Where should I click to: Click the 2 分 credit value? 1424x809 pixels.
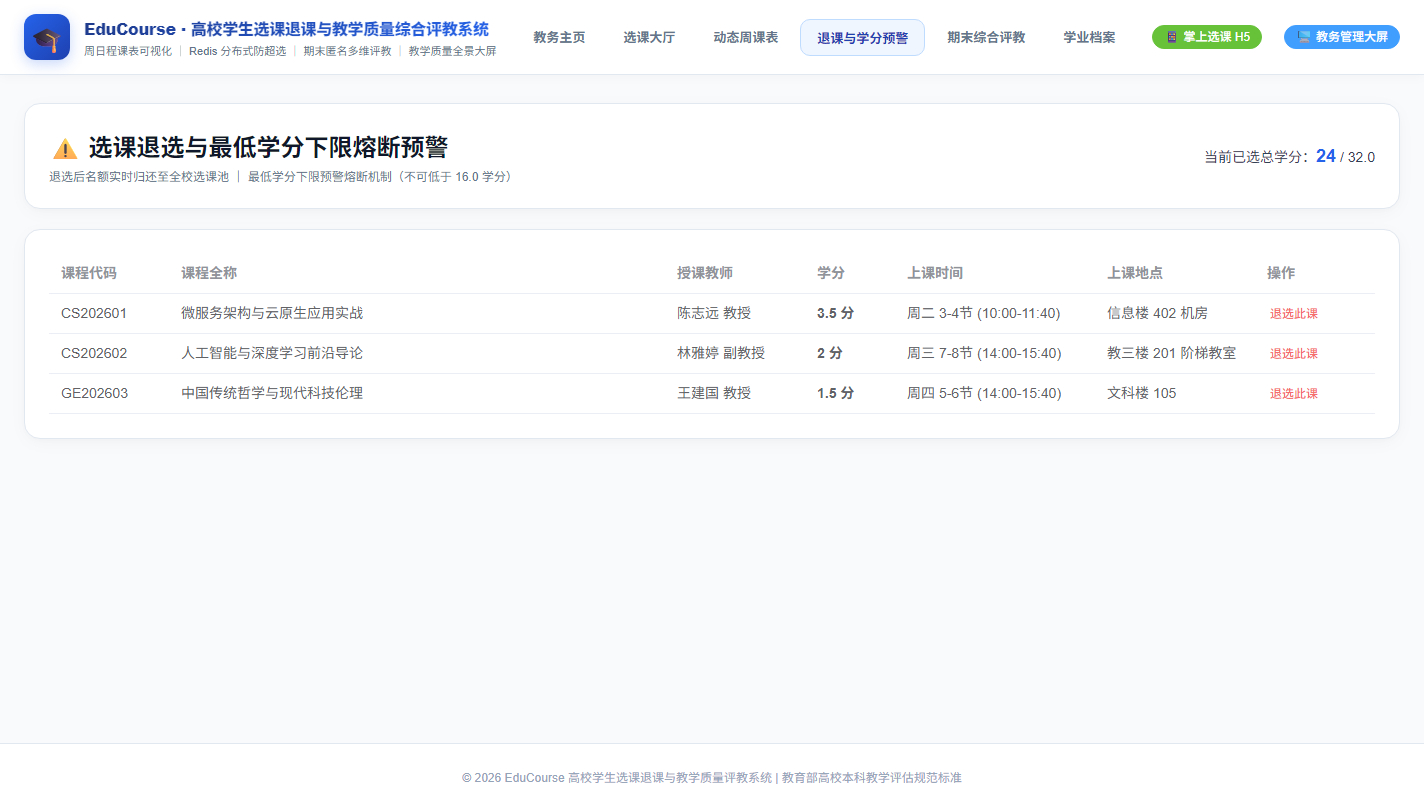pos(830,353)
